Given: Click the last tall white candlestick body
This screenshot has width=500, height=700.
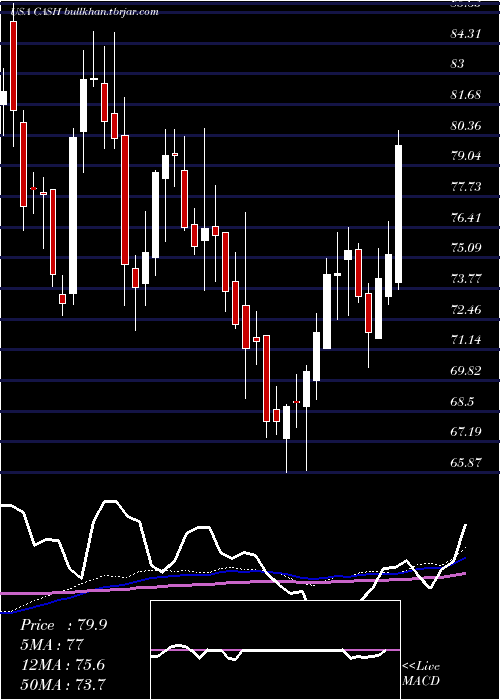Looking at the screenshot, I should (398, 214).
